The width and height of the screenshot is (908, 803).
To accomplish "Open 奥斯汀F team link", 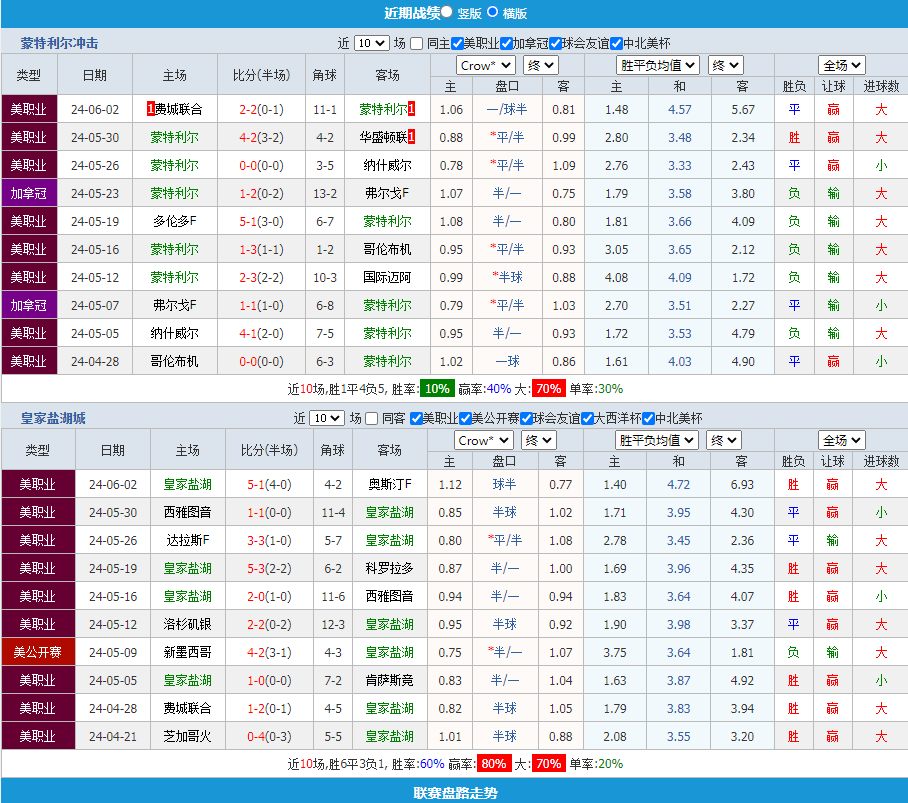I will click(389, 484).
